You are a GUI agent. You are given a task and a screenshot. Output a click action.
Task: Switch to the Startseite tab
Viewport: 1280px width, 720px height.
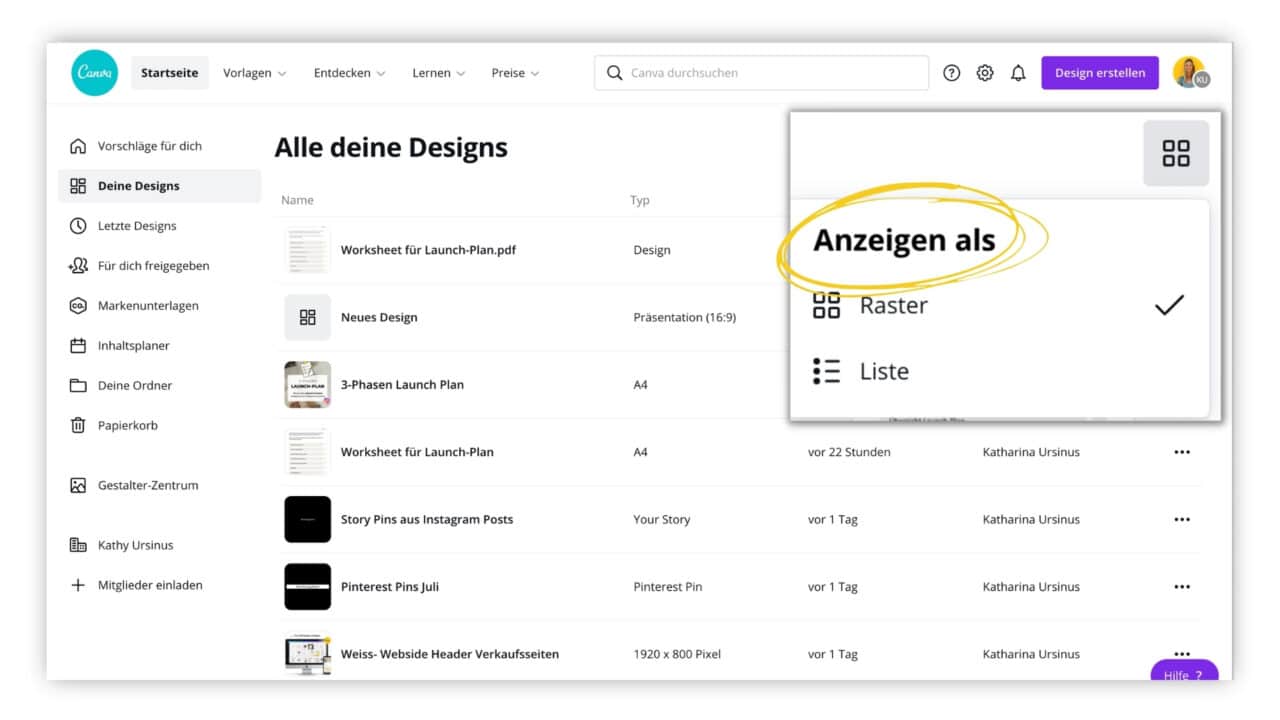169,72
